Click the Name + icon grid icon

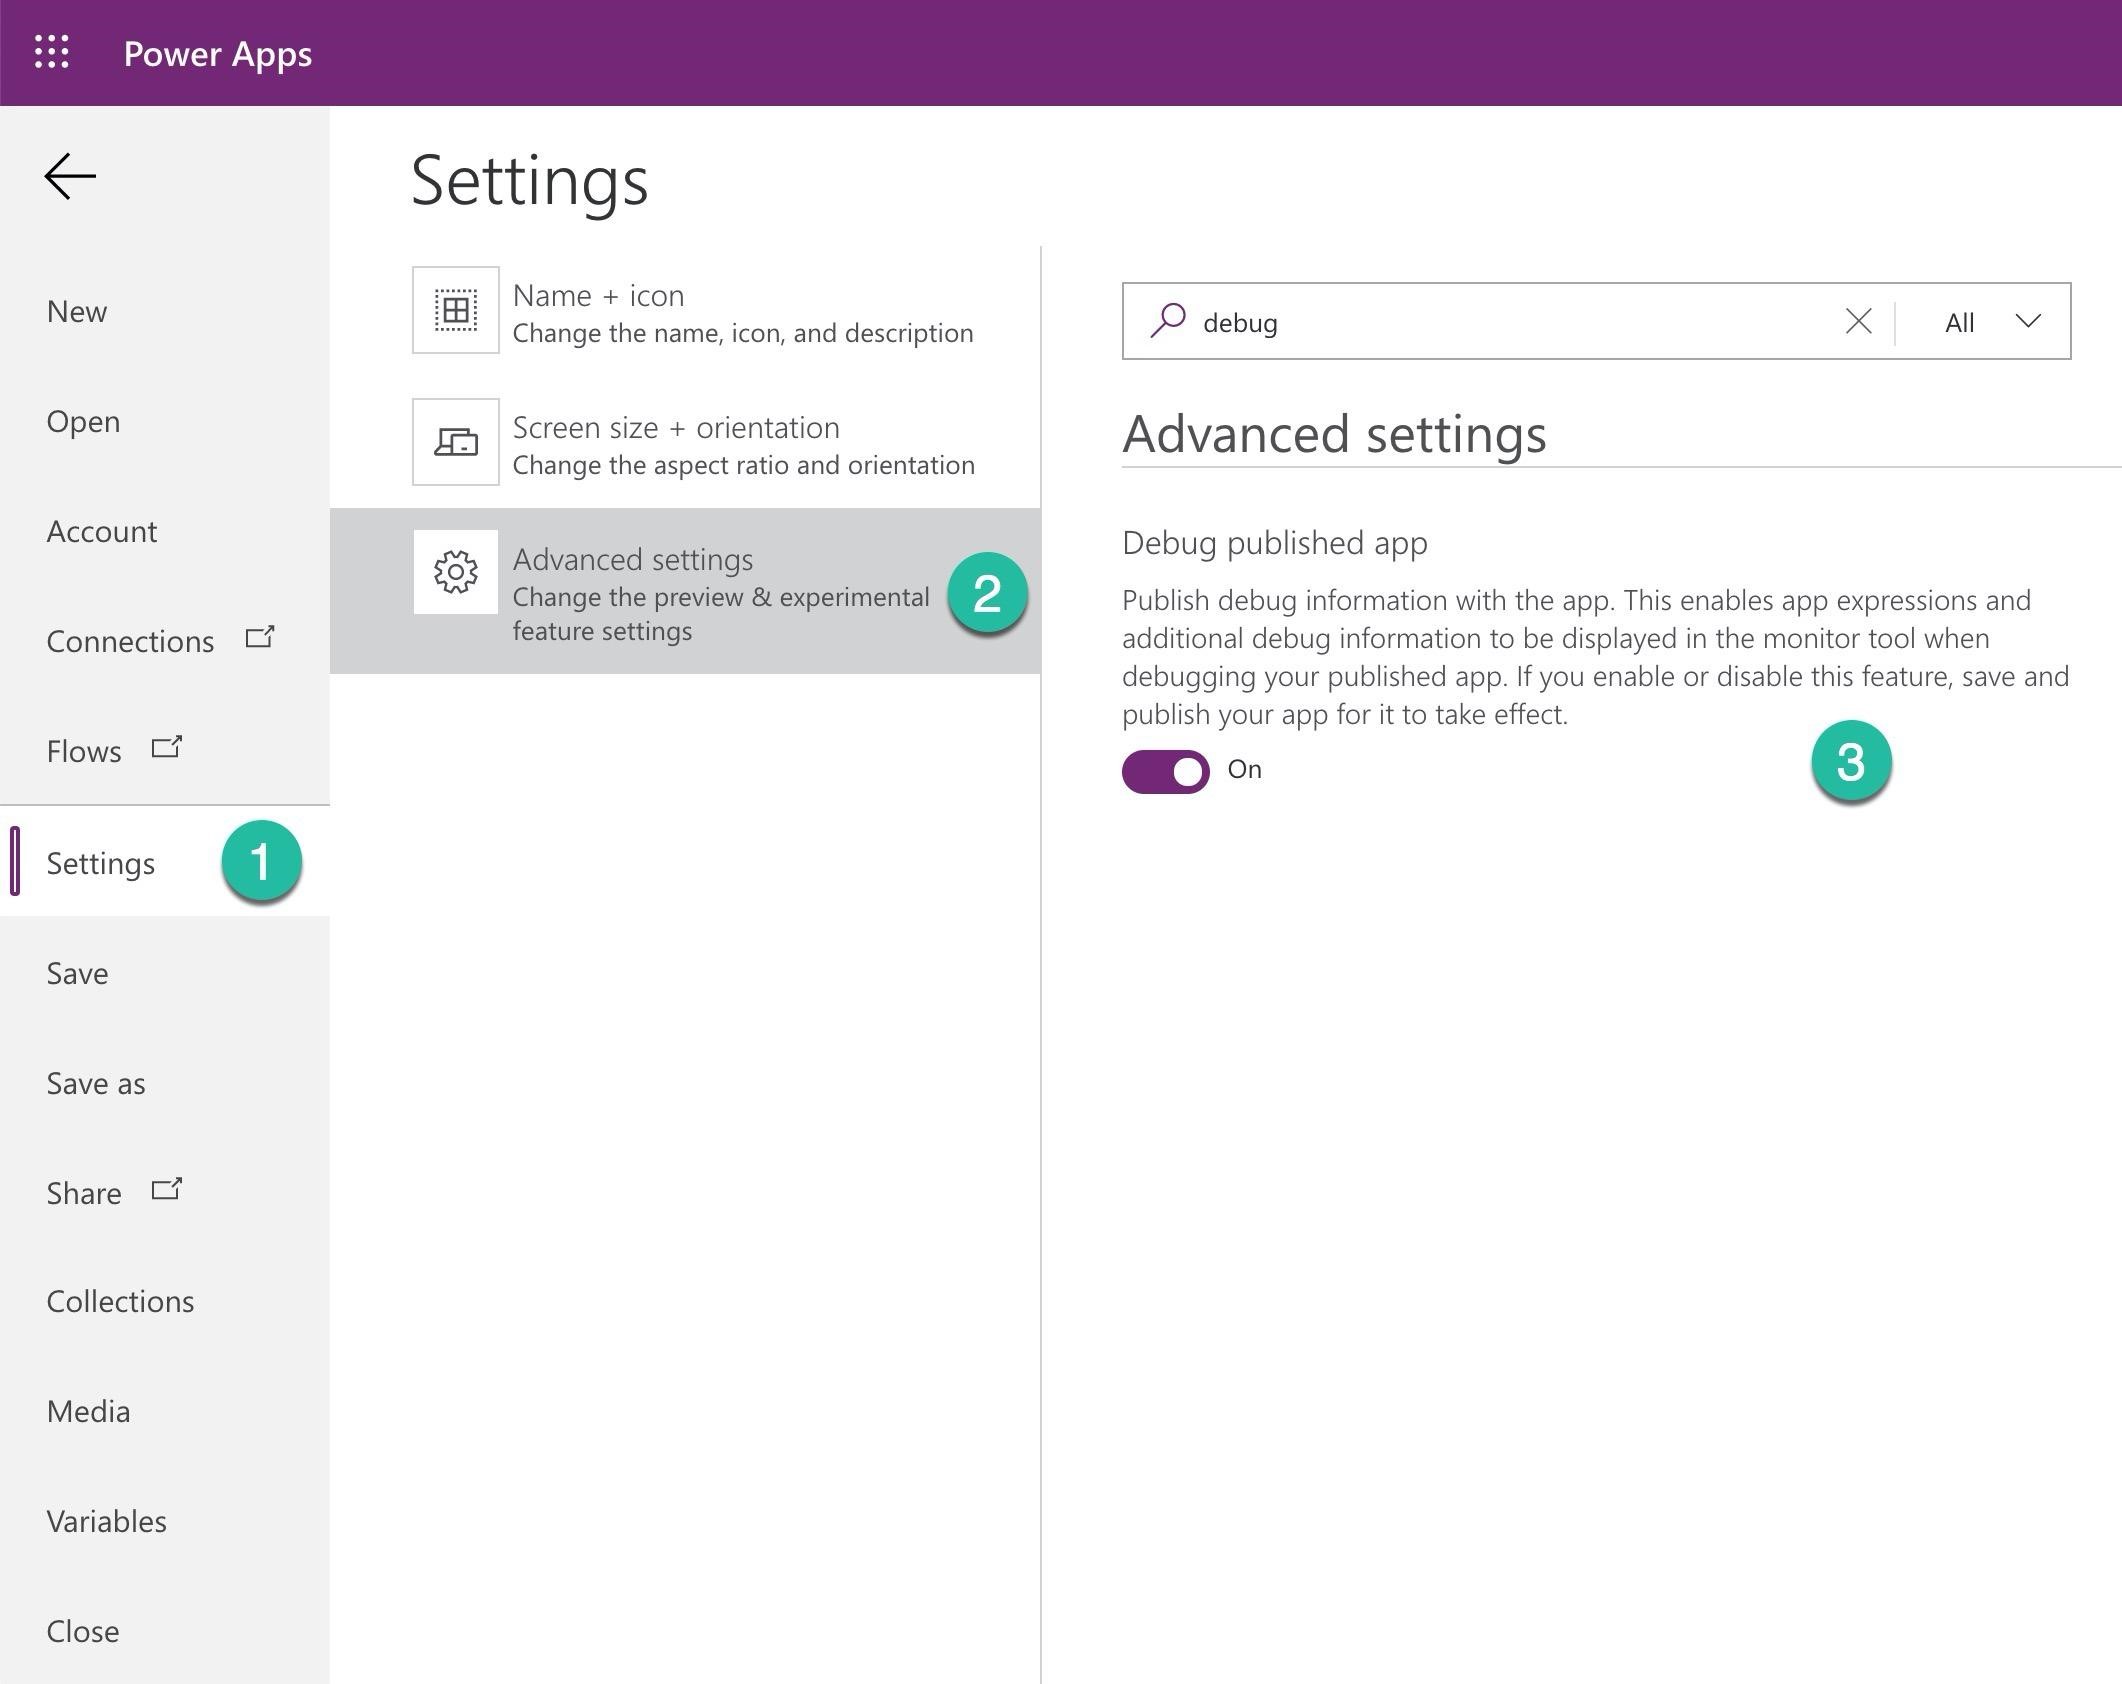(456, 310)
